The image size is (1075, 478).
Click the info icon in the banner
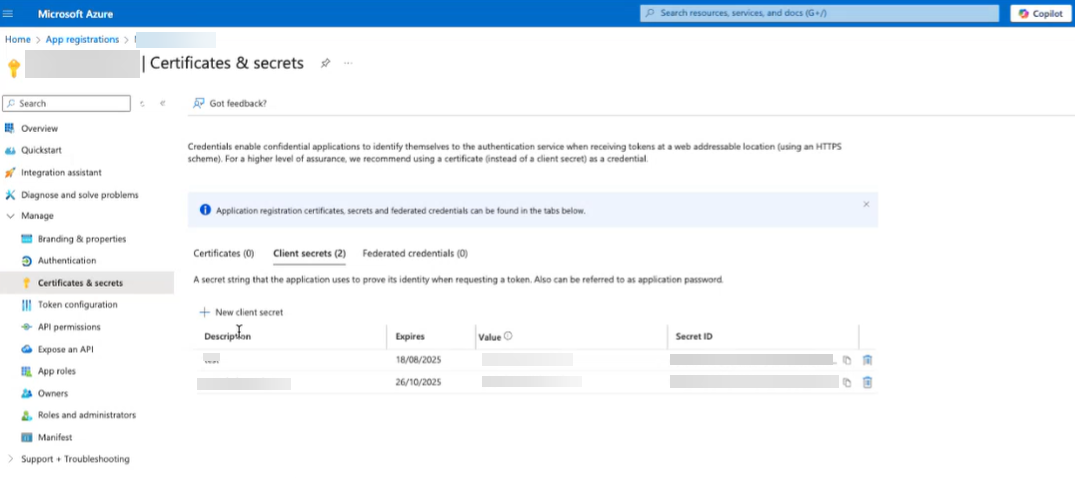(205, 210)
